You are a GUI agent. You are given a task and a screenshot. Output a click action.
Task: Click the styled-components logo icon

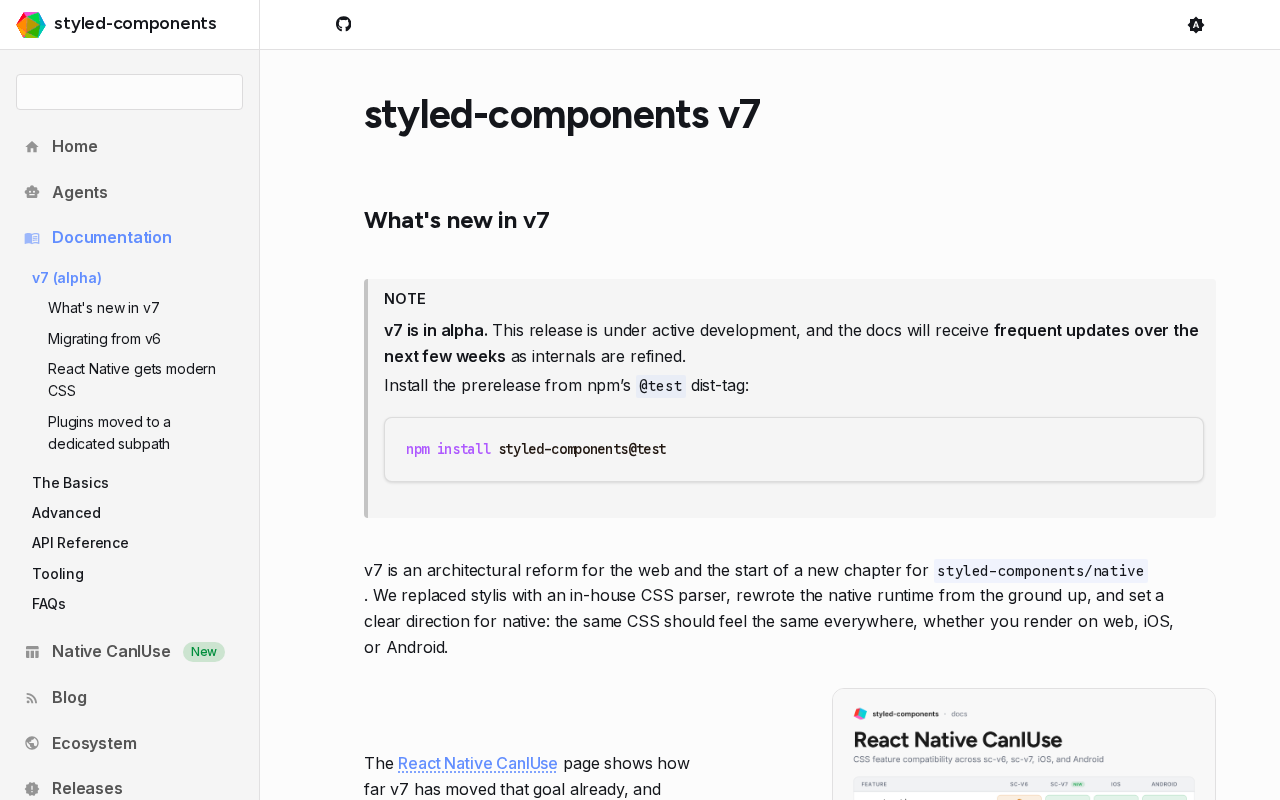click(x=31, y=24)
